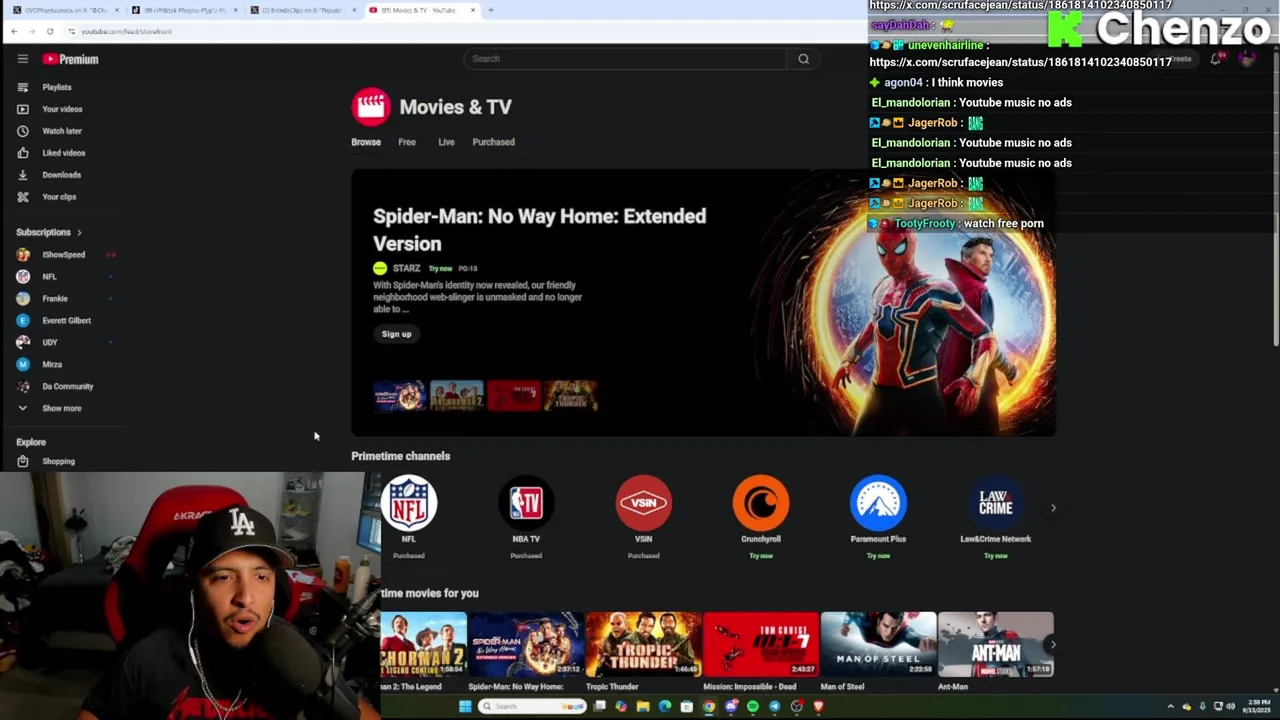Open the Anchorman 2 movie thumbnail

pyautogui.click(x=424, y=645)
